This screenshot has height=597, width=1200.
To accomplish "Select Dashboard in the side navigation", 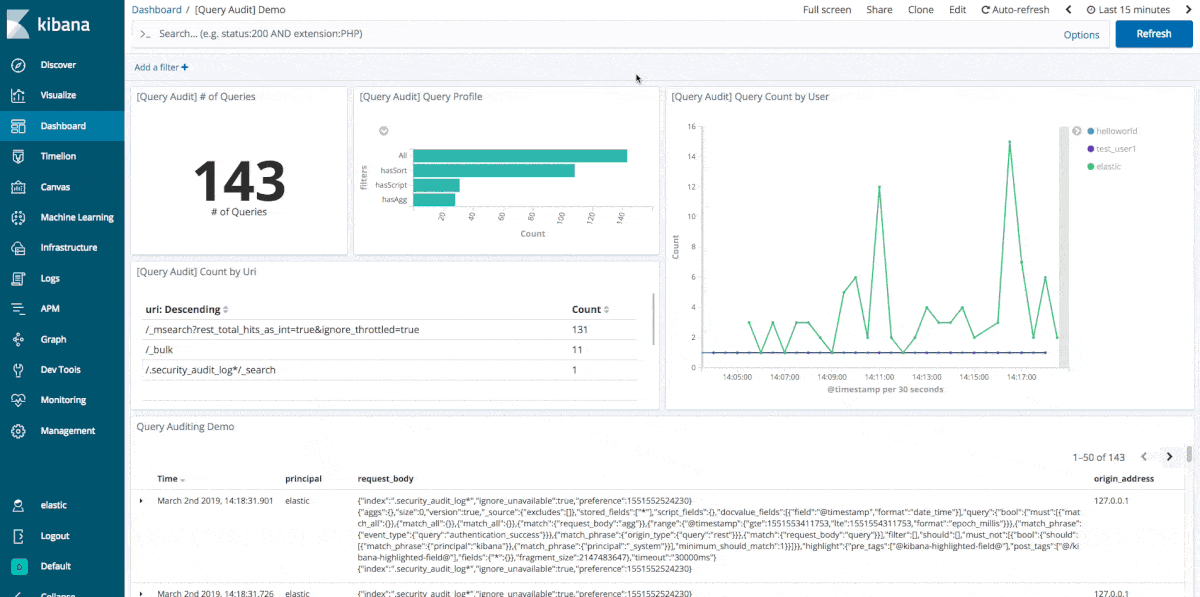I will [63, 126].
